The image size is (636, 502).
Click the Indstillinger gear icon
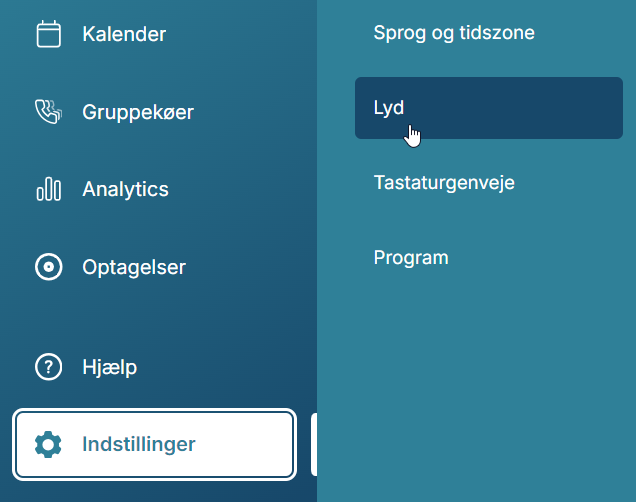pyautogui.click(x=48, y=444)
